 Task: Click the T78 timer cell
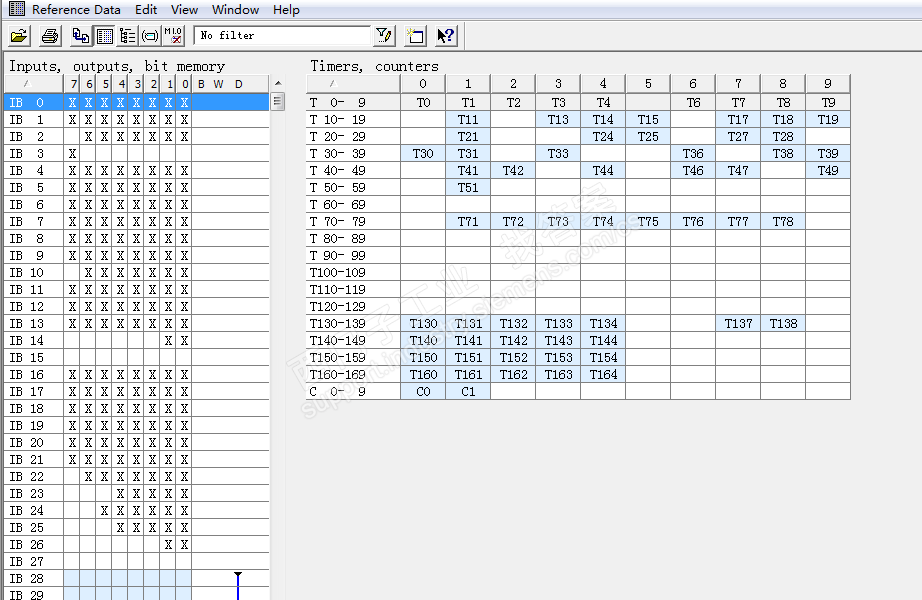782,221
